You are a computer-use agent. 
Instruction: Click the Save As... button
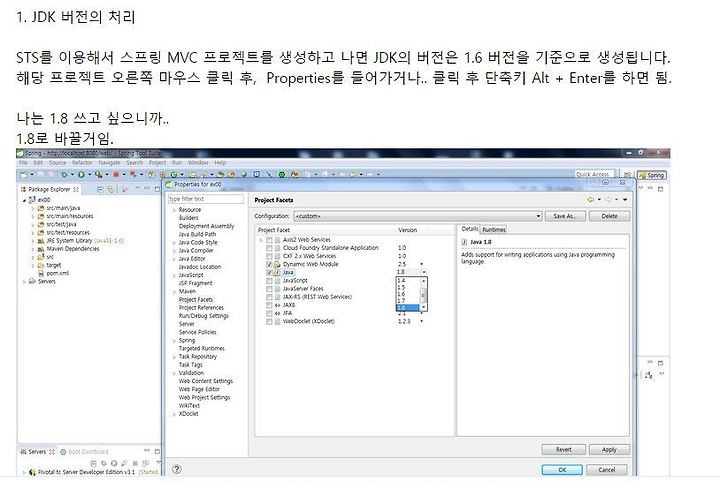[565, 216]
